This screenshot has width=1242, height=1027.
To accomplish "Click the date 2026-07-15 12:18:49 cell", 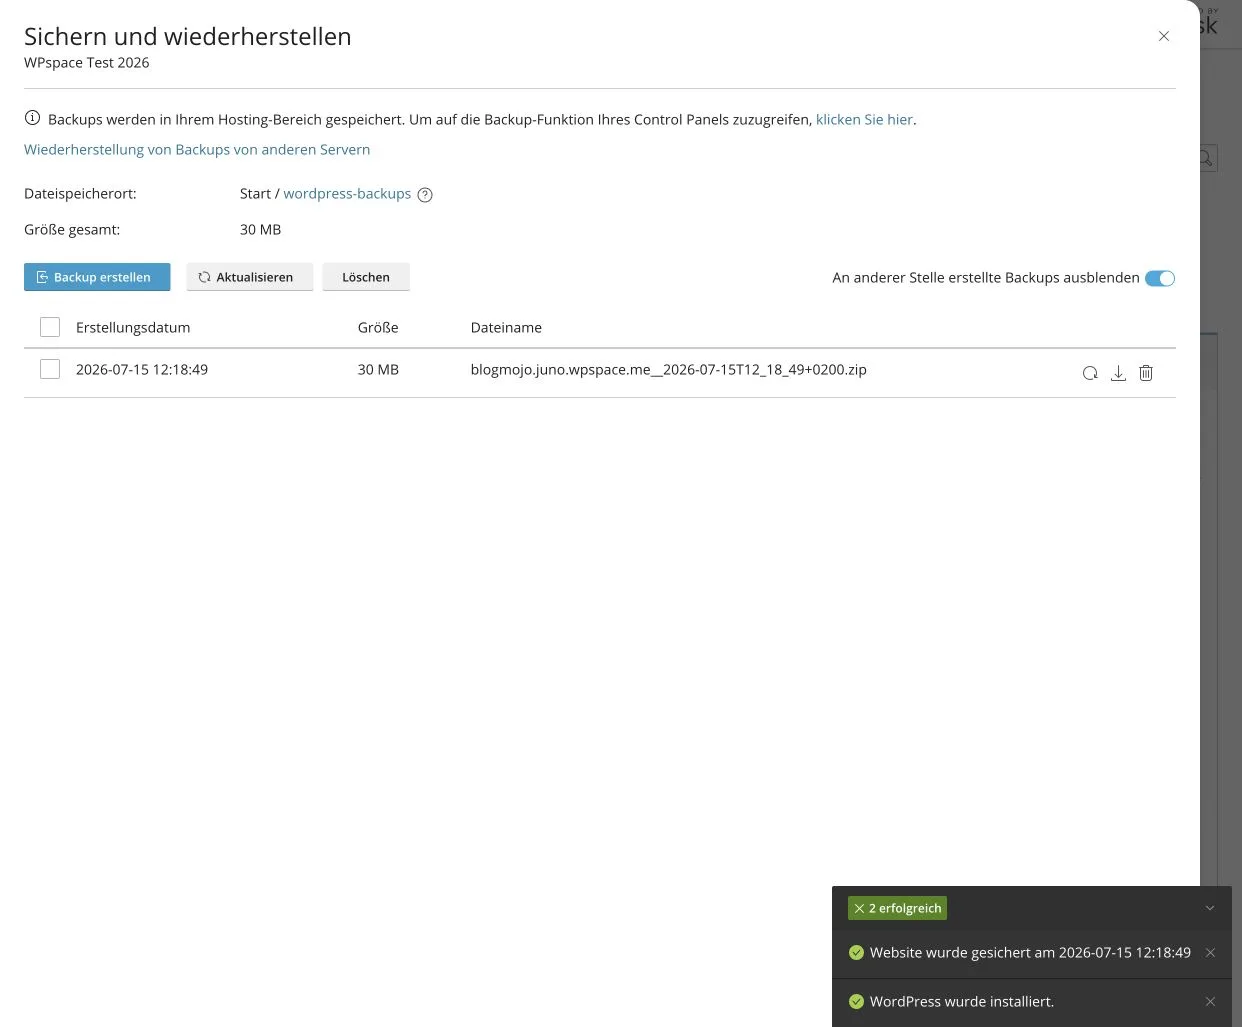I will point(142,369).
